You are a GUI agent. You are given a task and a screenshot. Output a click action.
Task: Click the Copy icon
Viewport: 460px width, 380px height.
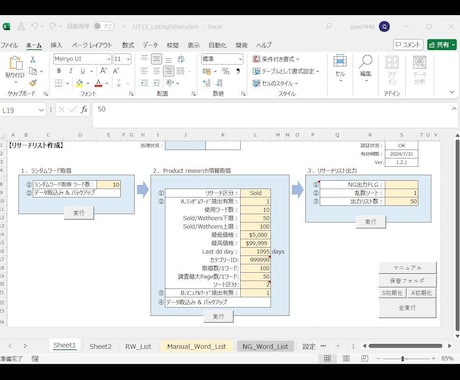click(x=33, y=71)
